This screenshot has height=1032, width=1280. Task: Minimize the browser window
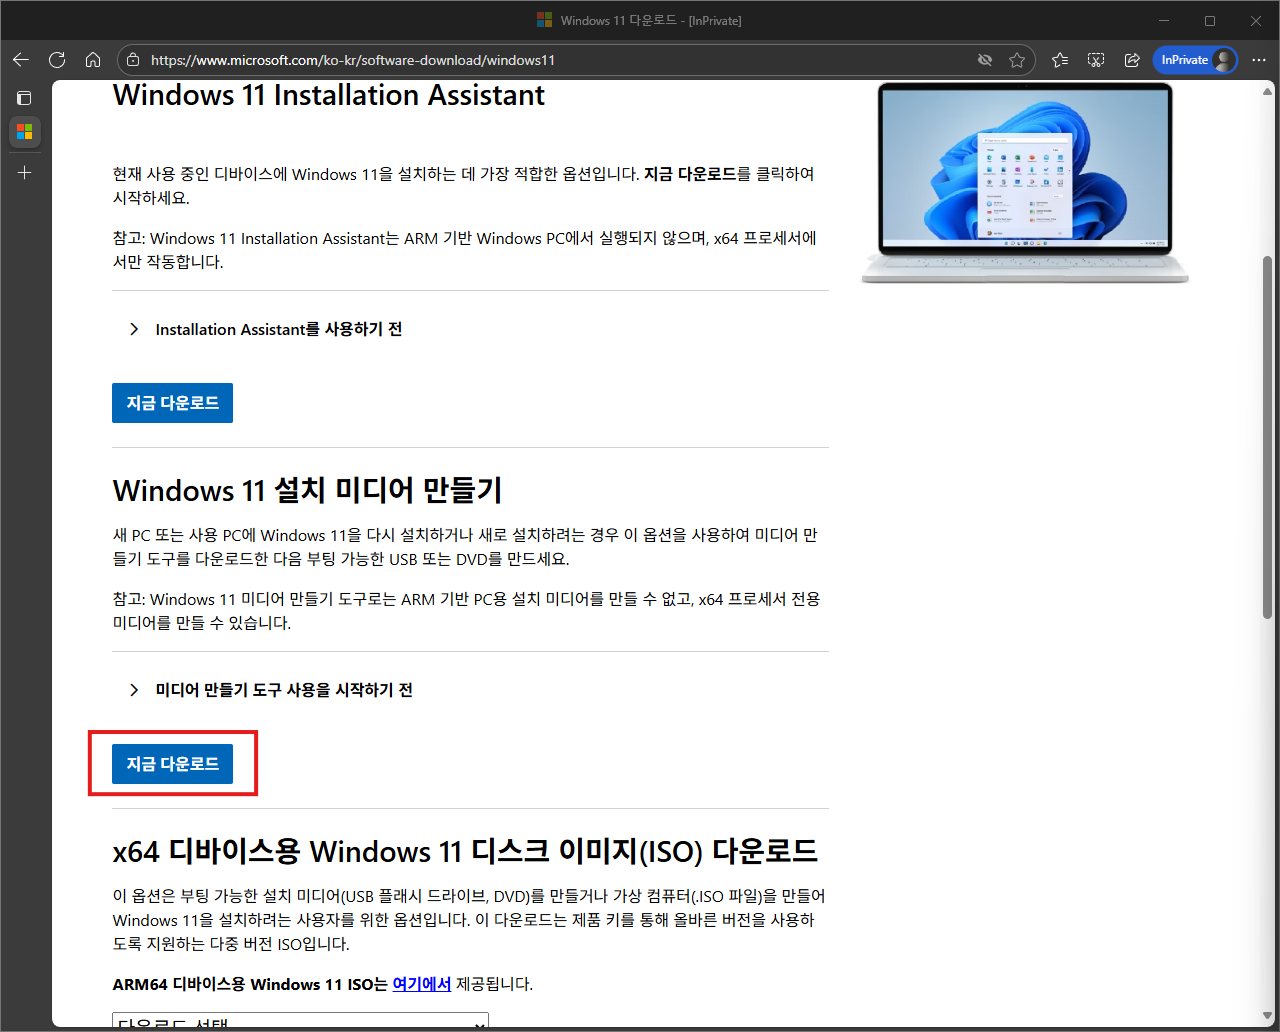(x=1164, y=20)
